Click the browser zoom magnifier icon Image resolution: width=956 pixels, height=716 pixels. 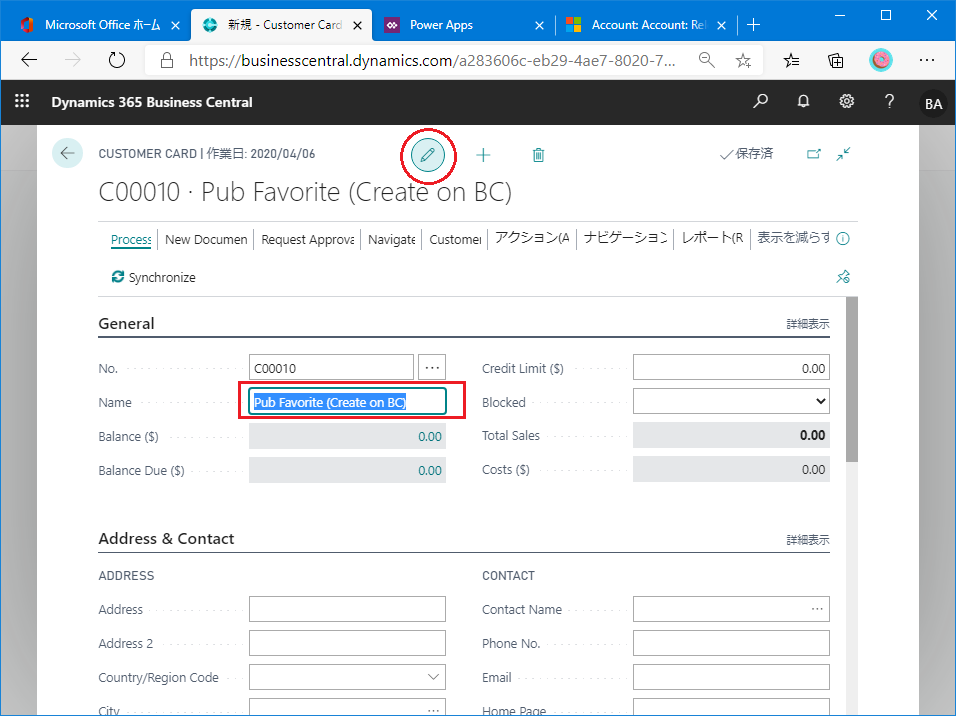click(707, 60)
